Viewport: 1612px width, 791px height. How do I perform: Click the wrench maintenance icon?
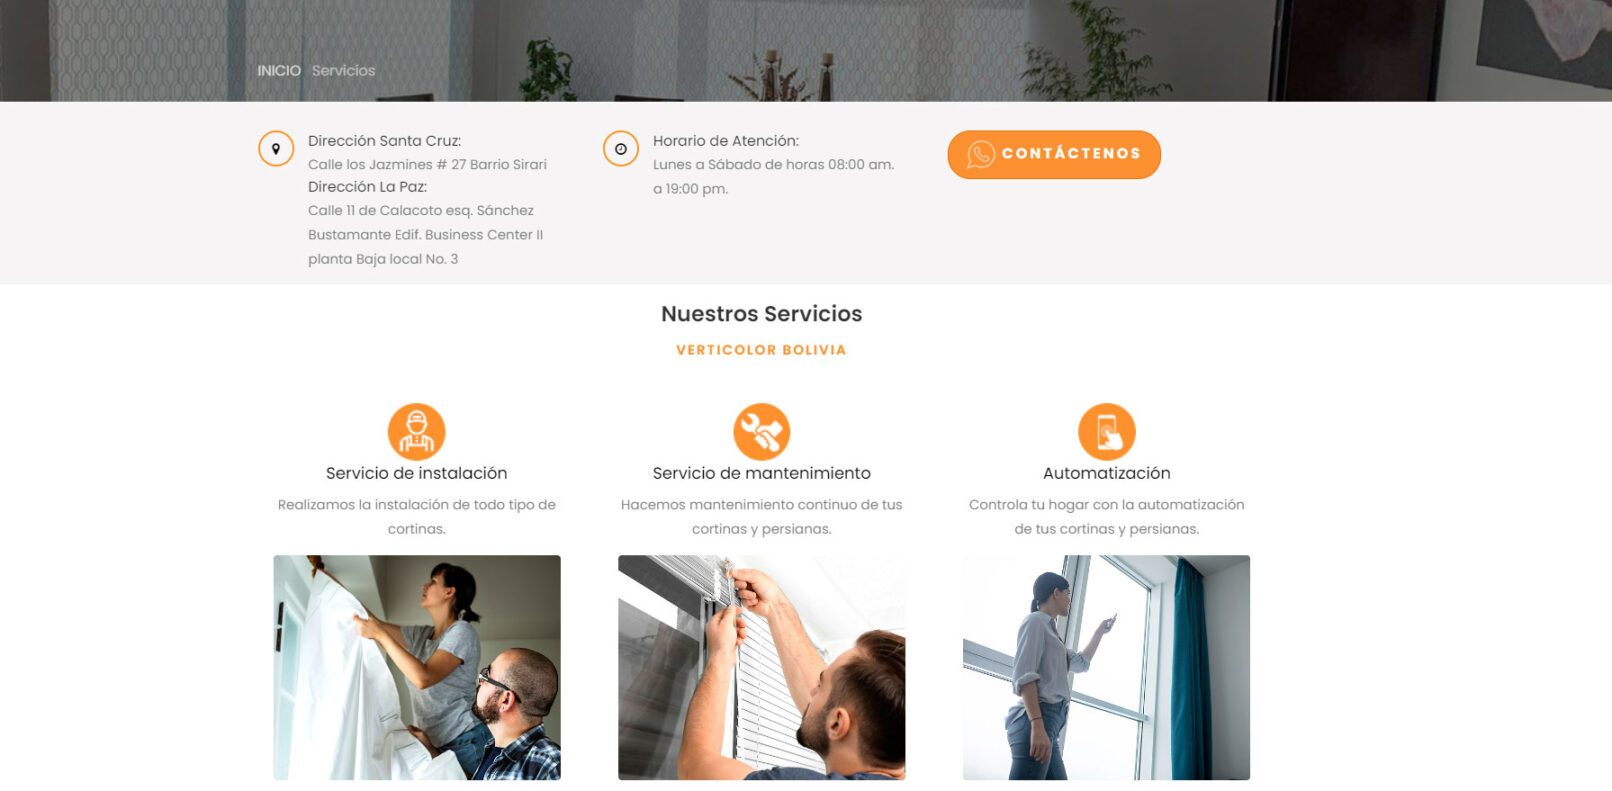762,431
